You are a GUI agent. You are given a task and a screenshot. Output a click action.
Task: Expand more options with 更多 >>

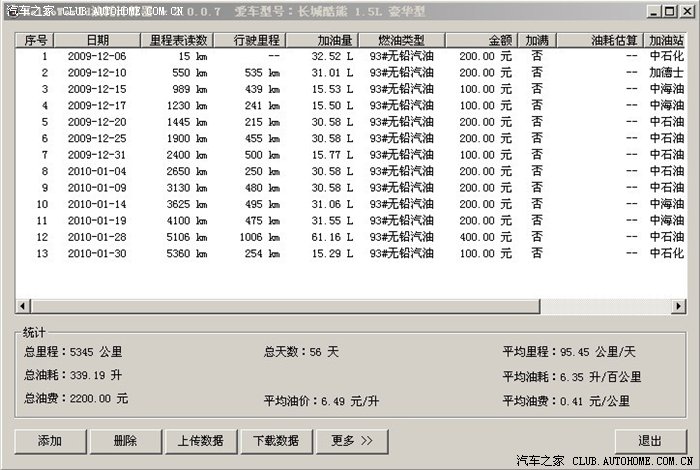tap(352, 441)
